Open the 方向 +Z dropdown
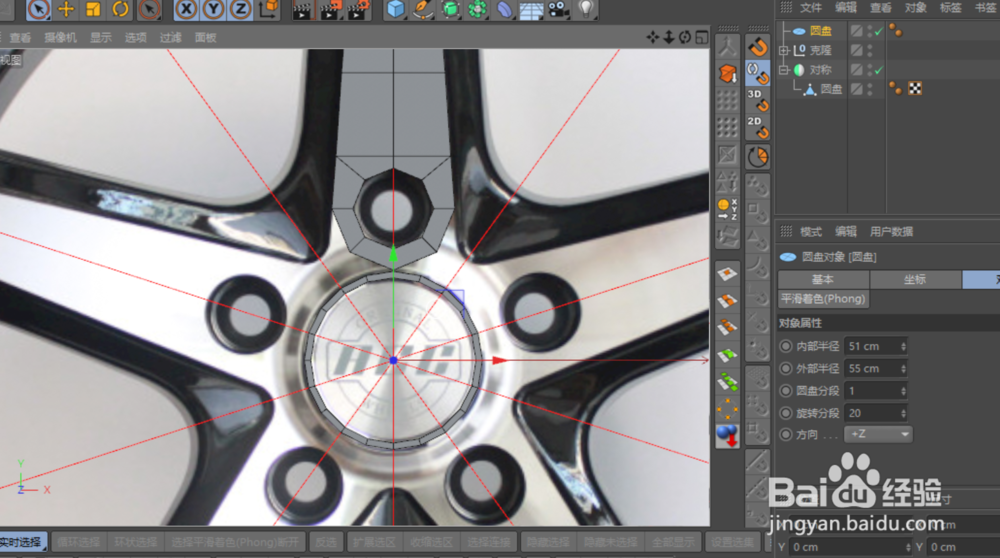 pyautogui.click(x=878, y=434)
